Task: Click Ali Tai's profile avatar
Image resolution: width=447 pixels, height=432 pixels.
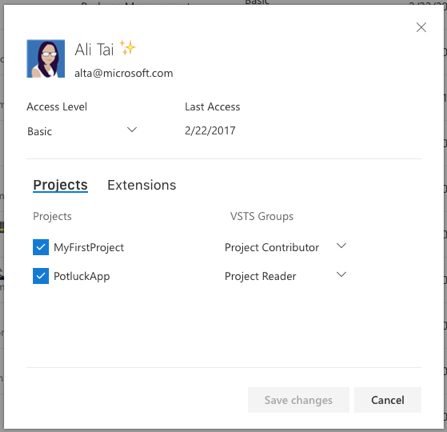Action: pos(46,59)
